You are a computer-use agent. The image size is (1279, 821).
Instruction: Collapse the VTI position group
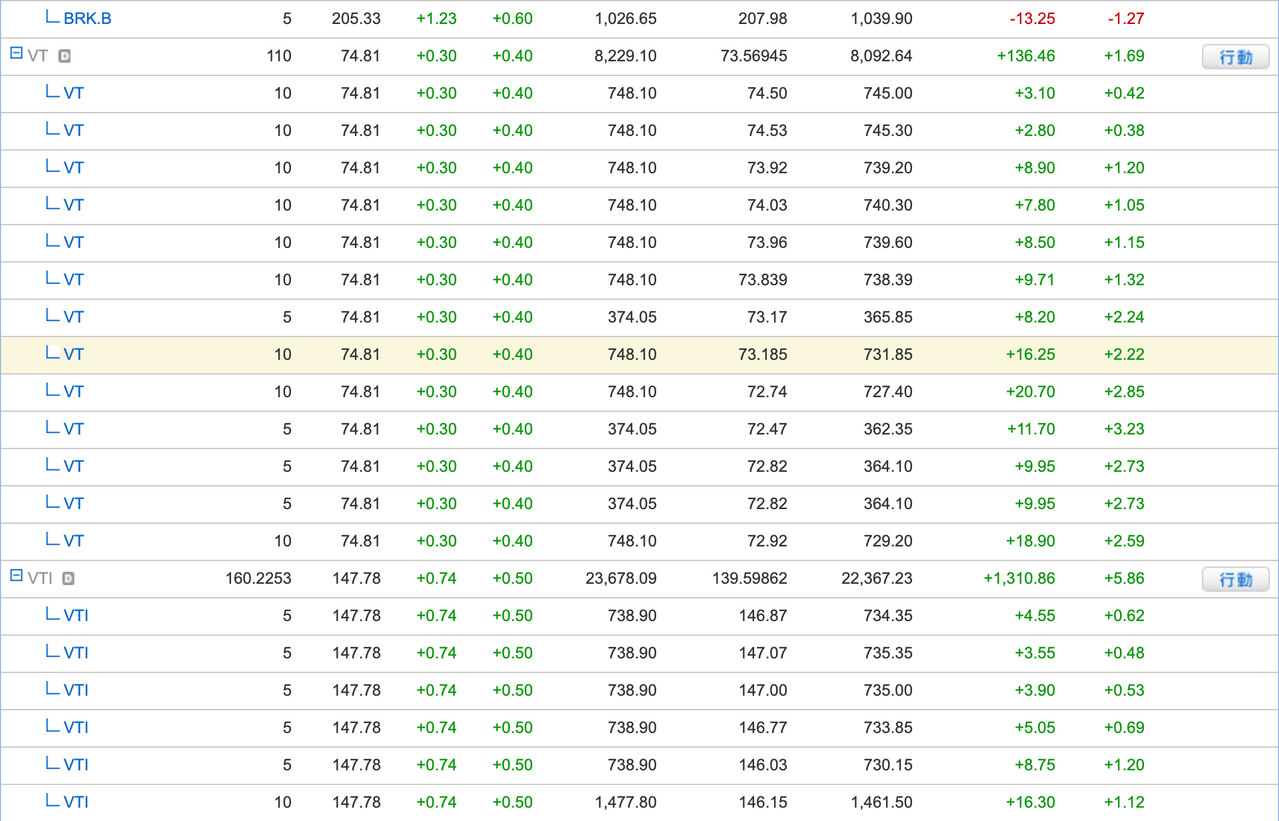(x=16, y=576)
